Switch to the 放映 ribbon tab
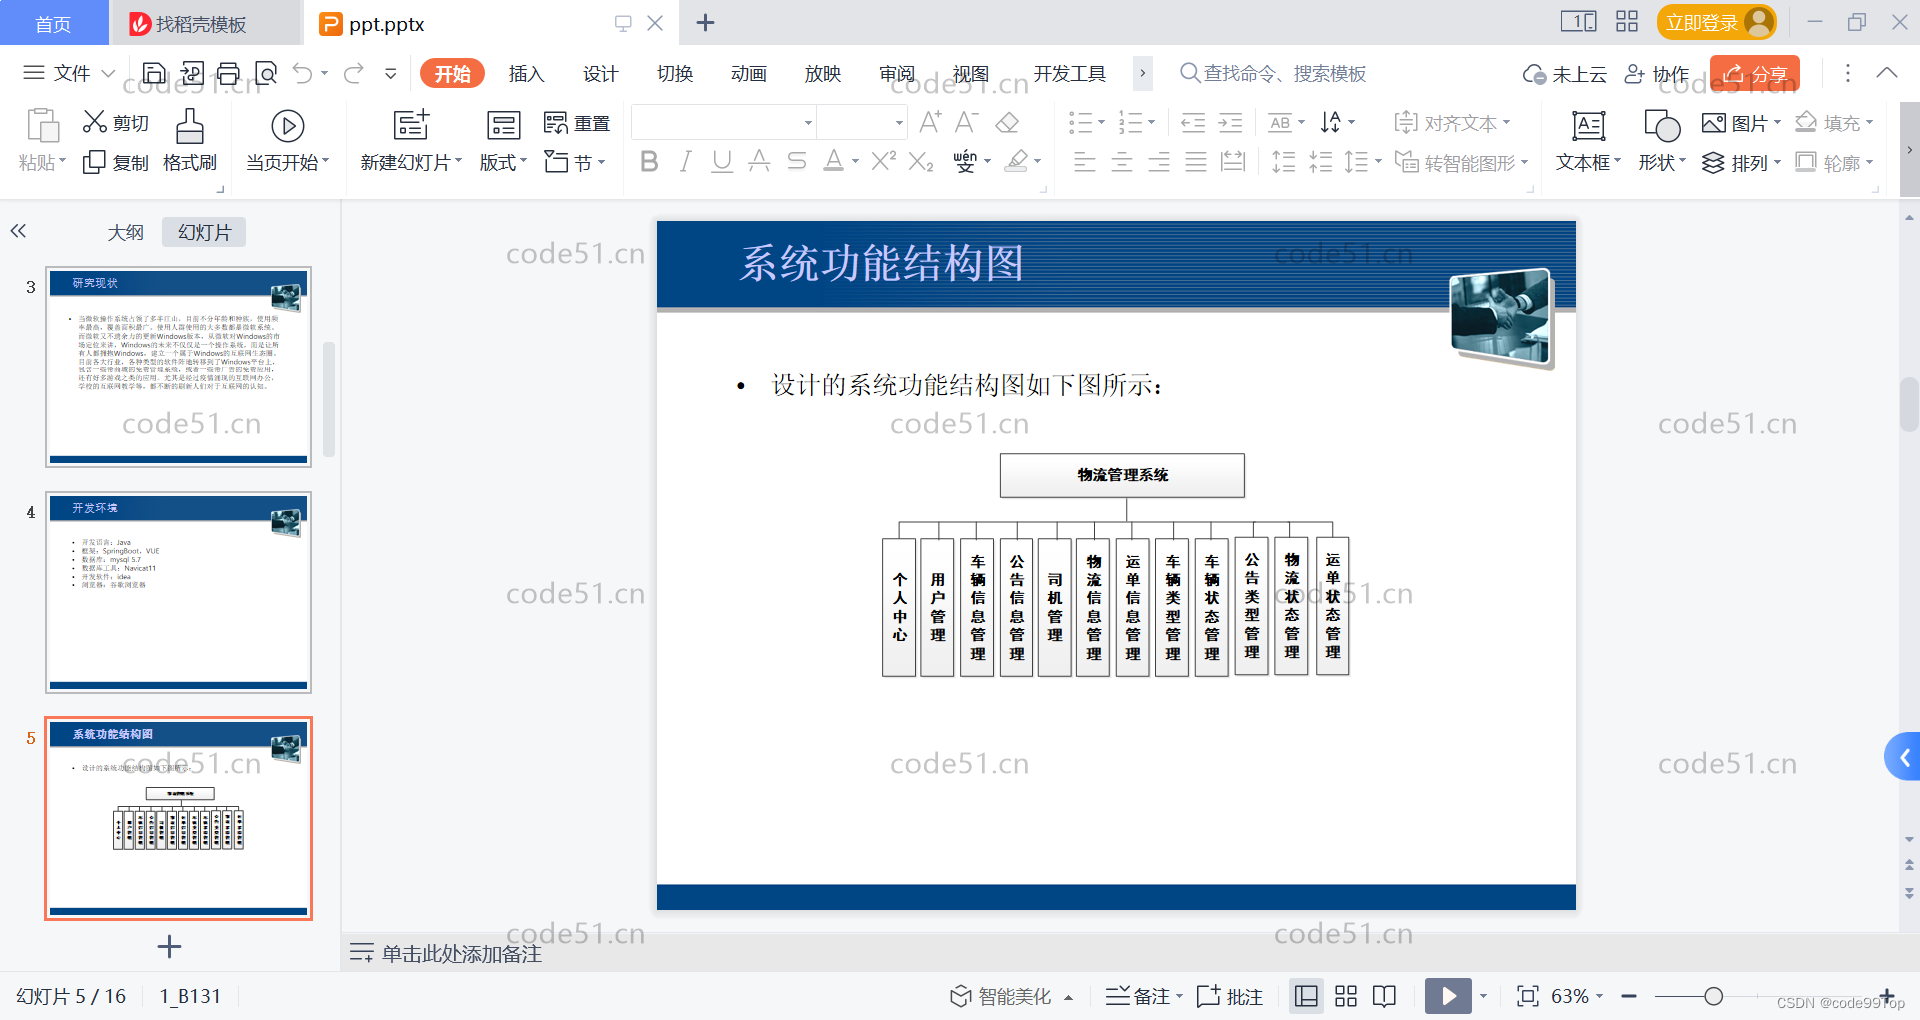 (823, 73)
